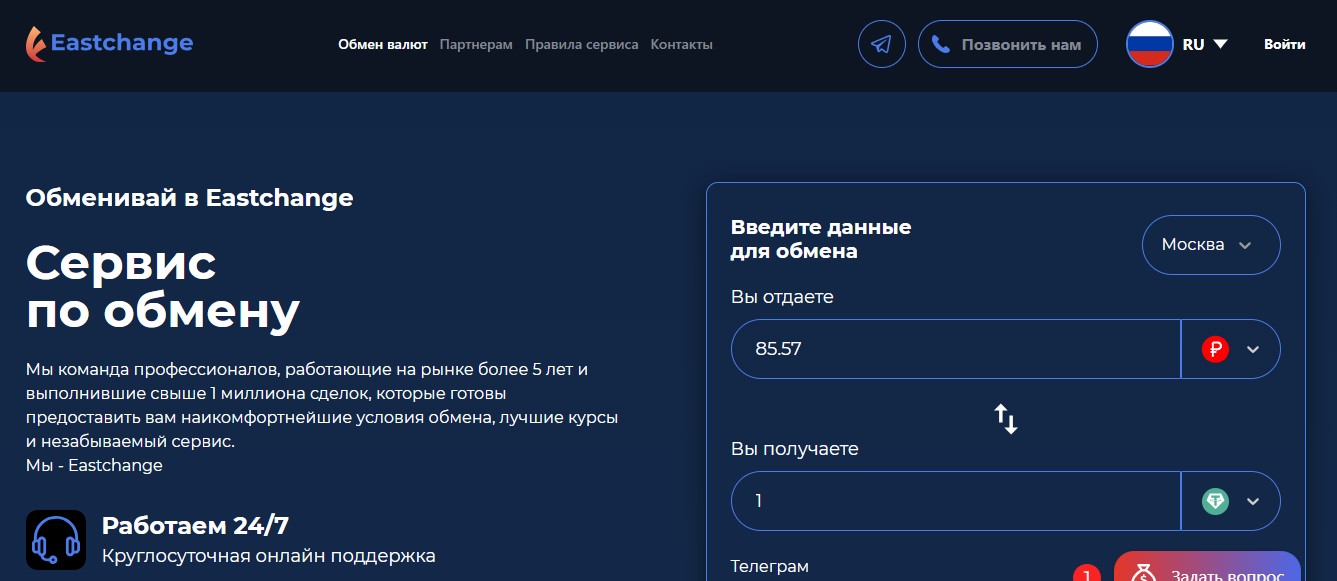1337x581 pixels.
Task: Click the Обменивай в Eastchange subtitle
Action: point(190,198)
